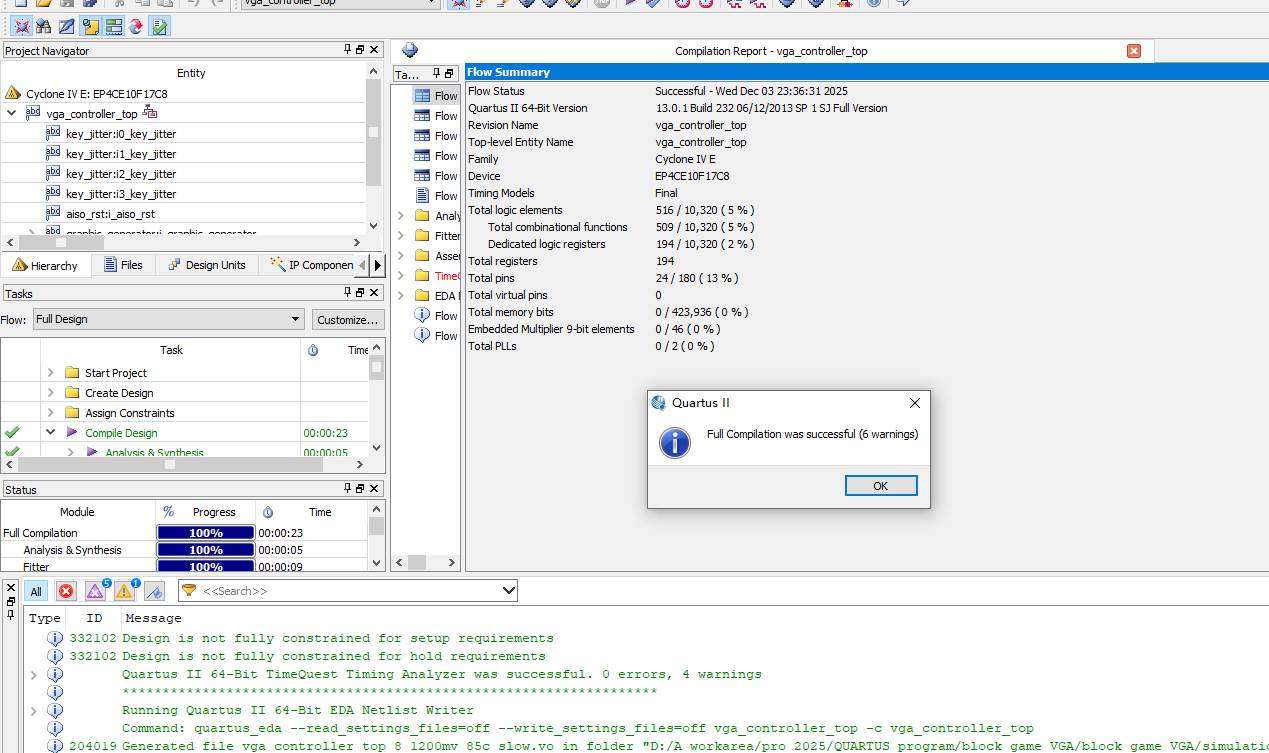Screen dimensions: 1269x753
Task: Click the Fitter progress bar
Action: tap(205, 567)
